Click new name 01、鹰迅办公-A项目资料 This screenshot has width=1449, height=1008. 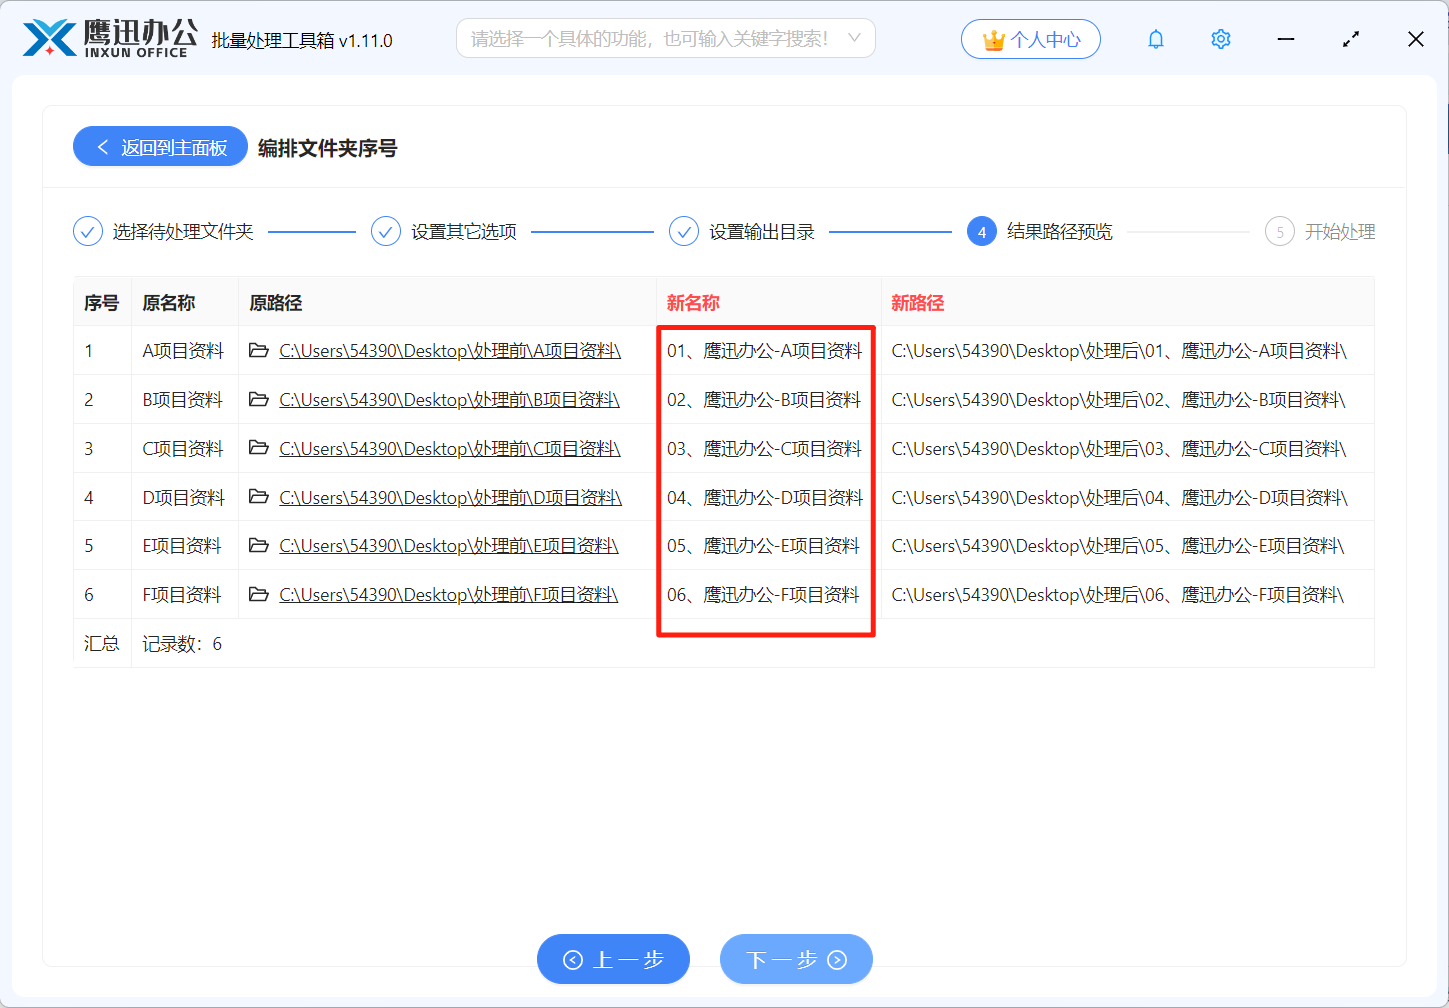tap(764, 351)
